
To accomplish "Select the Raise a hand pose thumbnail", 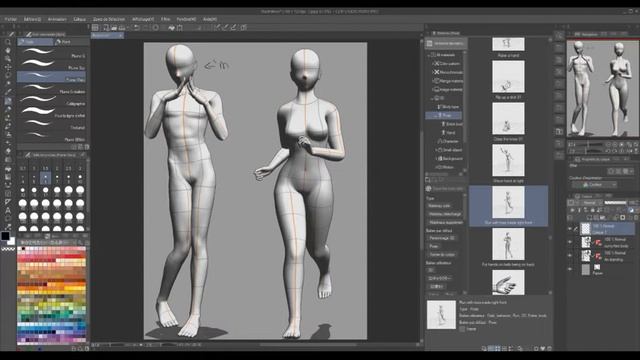I will tap(508, 44).
